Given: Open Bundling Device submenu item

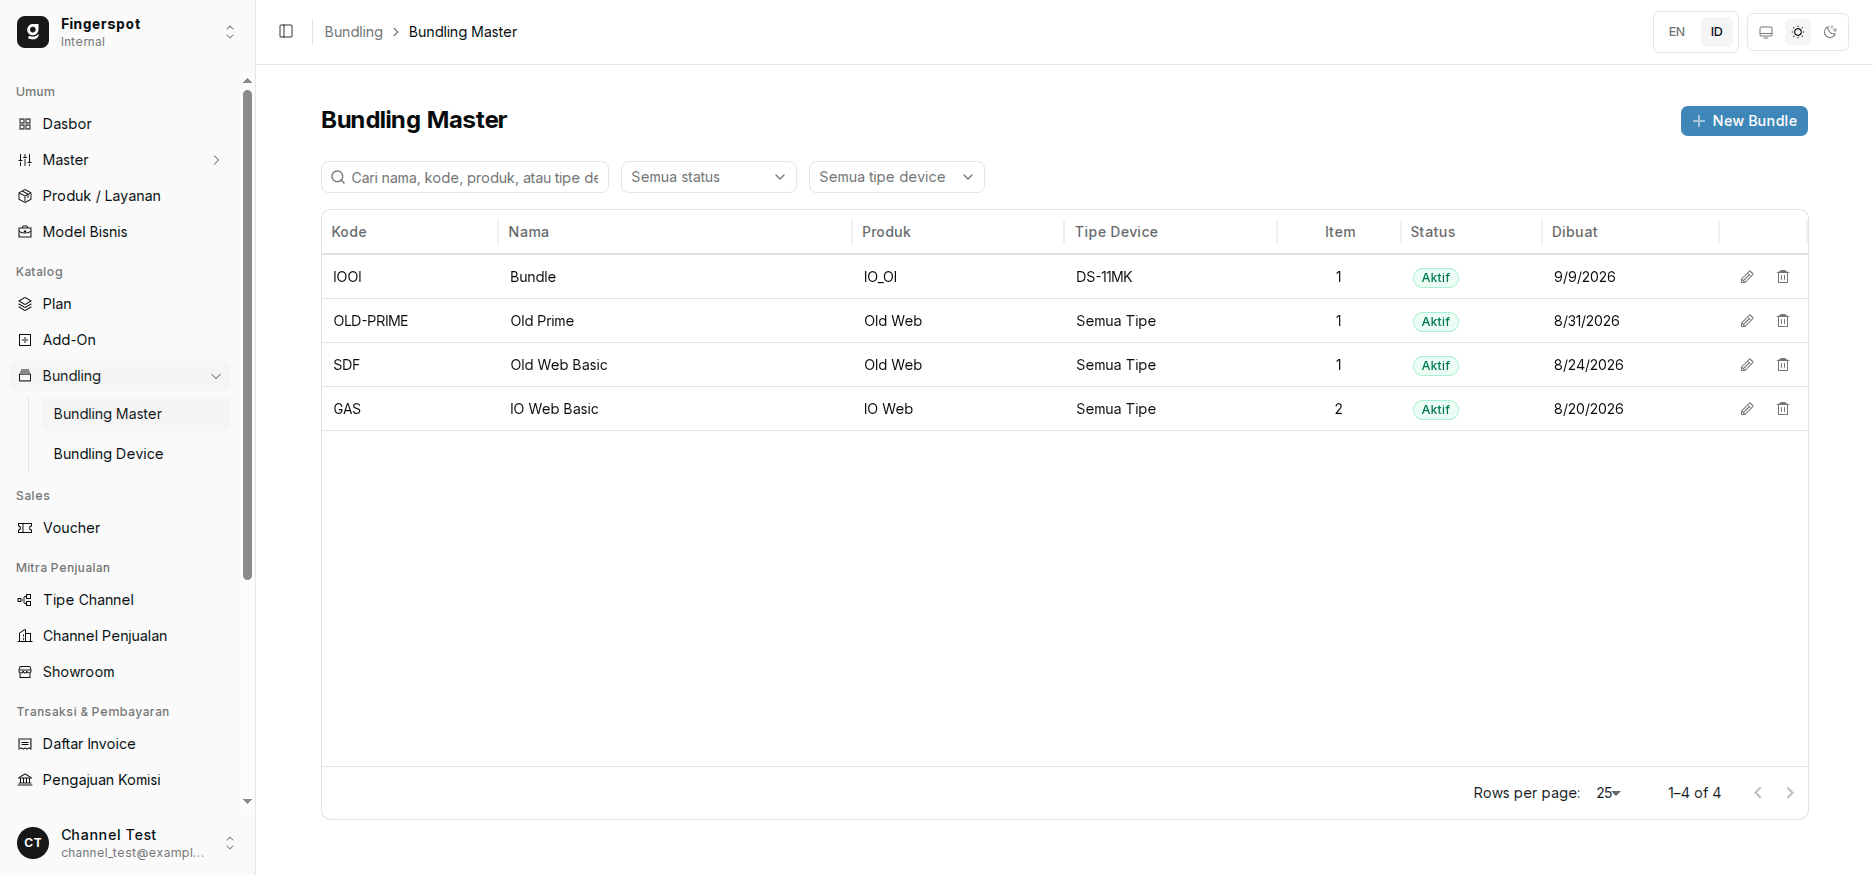Looking at the screenshot, I should click(136, 454).
